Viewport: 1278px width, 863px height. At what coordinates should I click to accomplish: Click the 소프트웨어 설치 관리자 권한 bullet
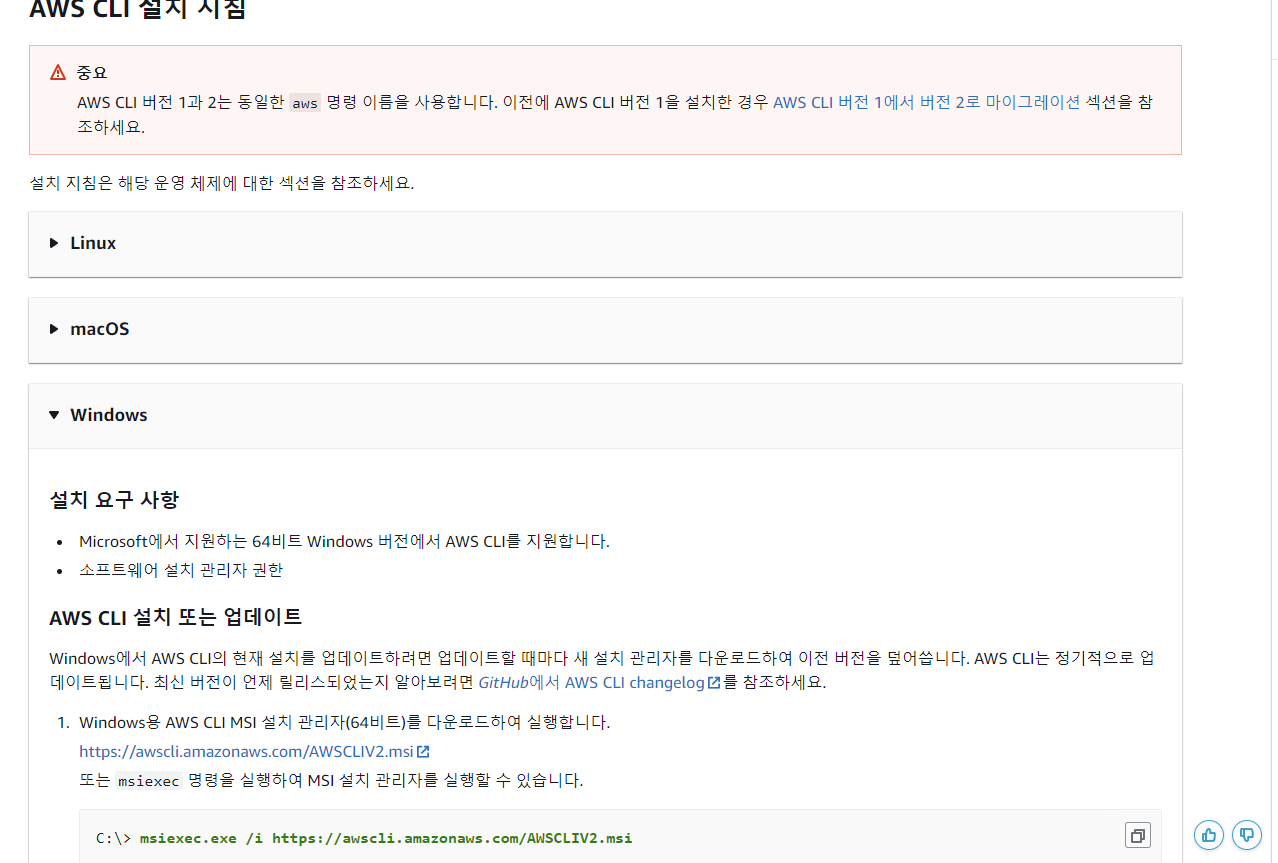[181, 570]
